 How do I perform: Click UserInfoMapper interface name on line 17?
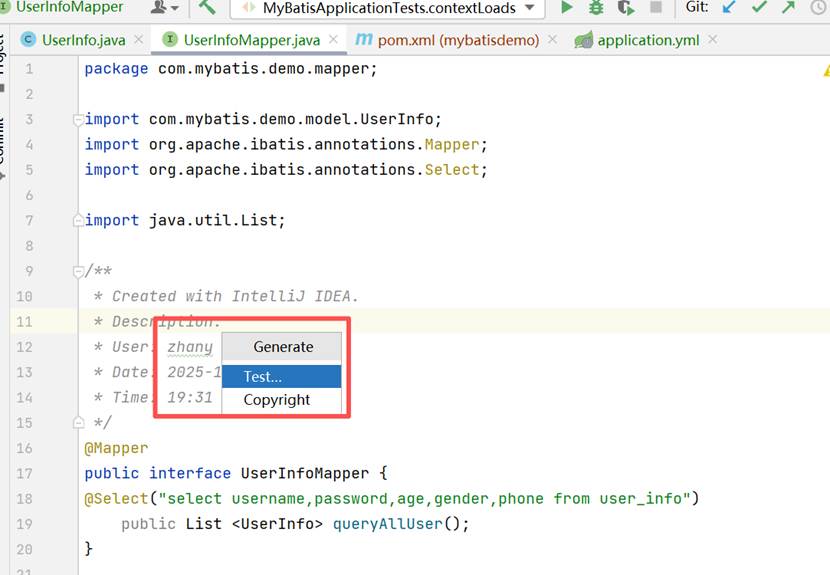pos(304,473)
